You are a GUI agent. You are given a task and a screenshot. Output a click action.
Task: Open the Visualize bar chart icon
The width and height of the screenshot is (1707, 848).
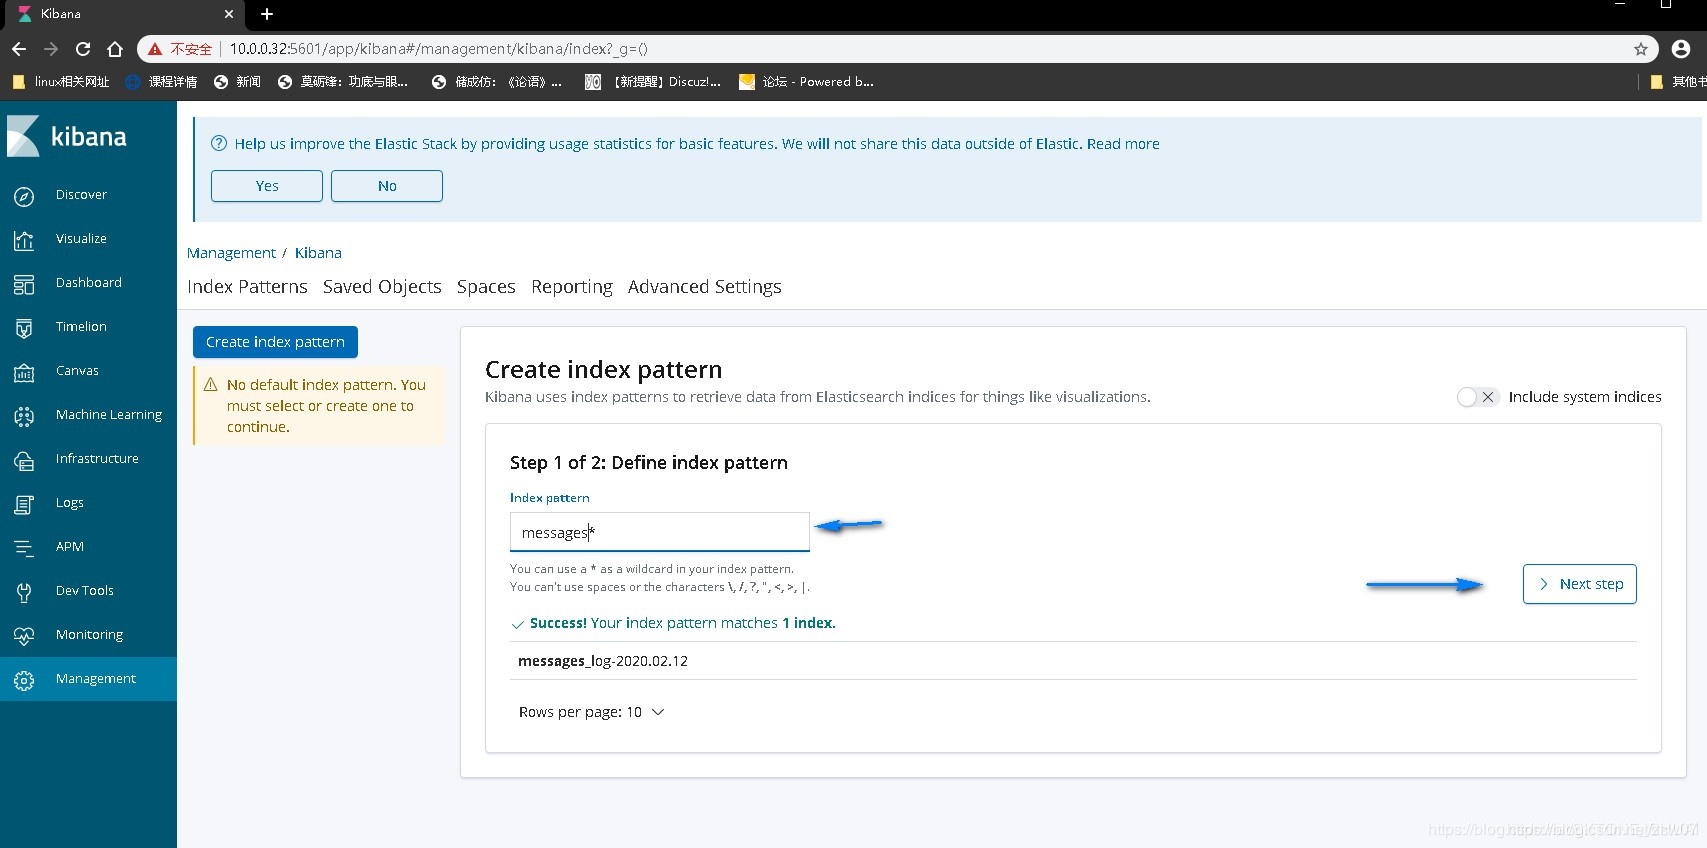24,240
